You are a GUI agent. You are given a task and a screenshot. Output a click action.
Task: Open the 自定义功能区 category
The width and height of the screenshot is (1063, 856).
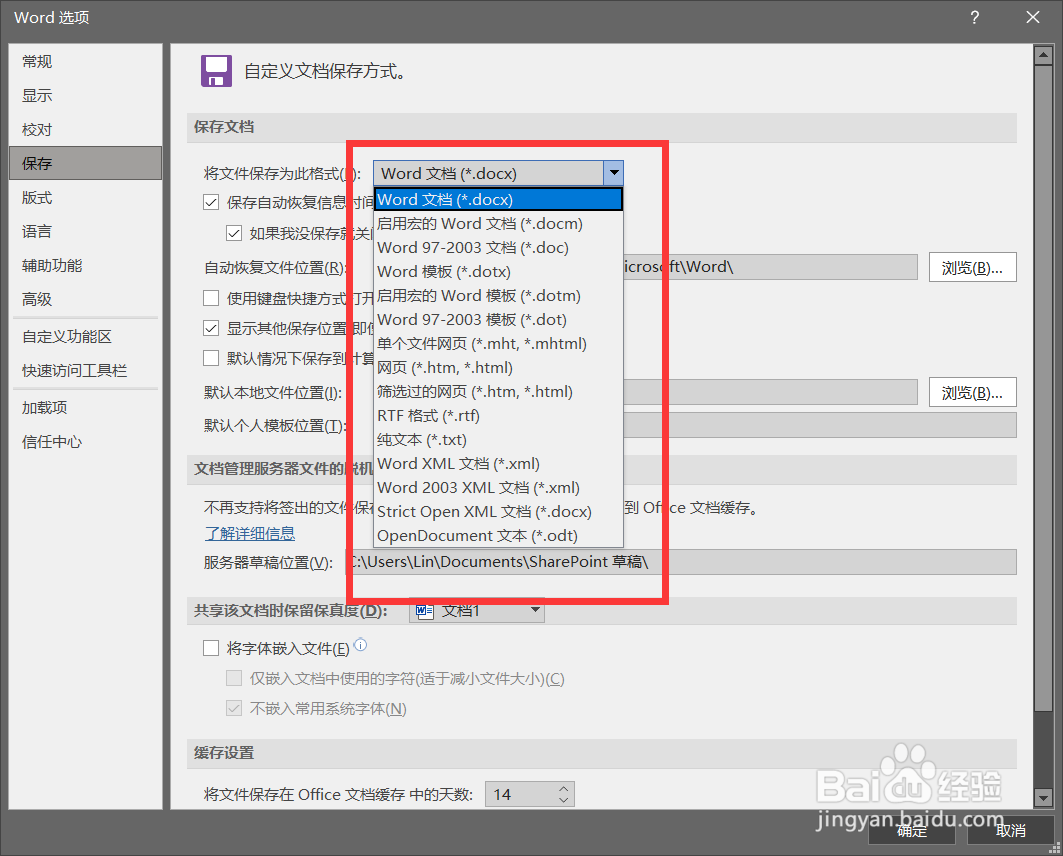[85, 337]
